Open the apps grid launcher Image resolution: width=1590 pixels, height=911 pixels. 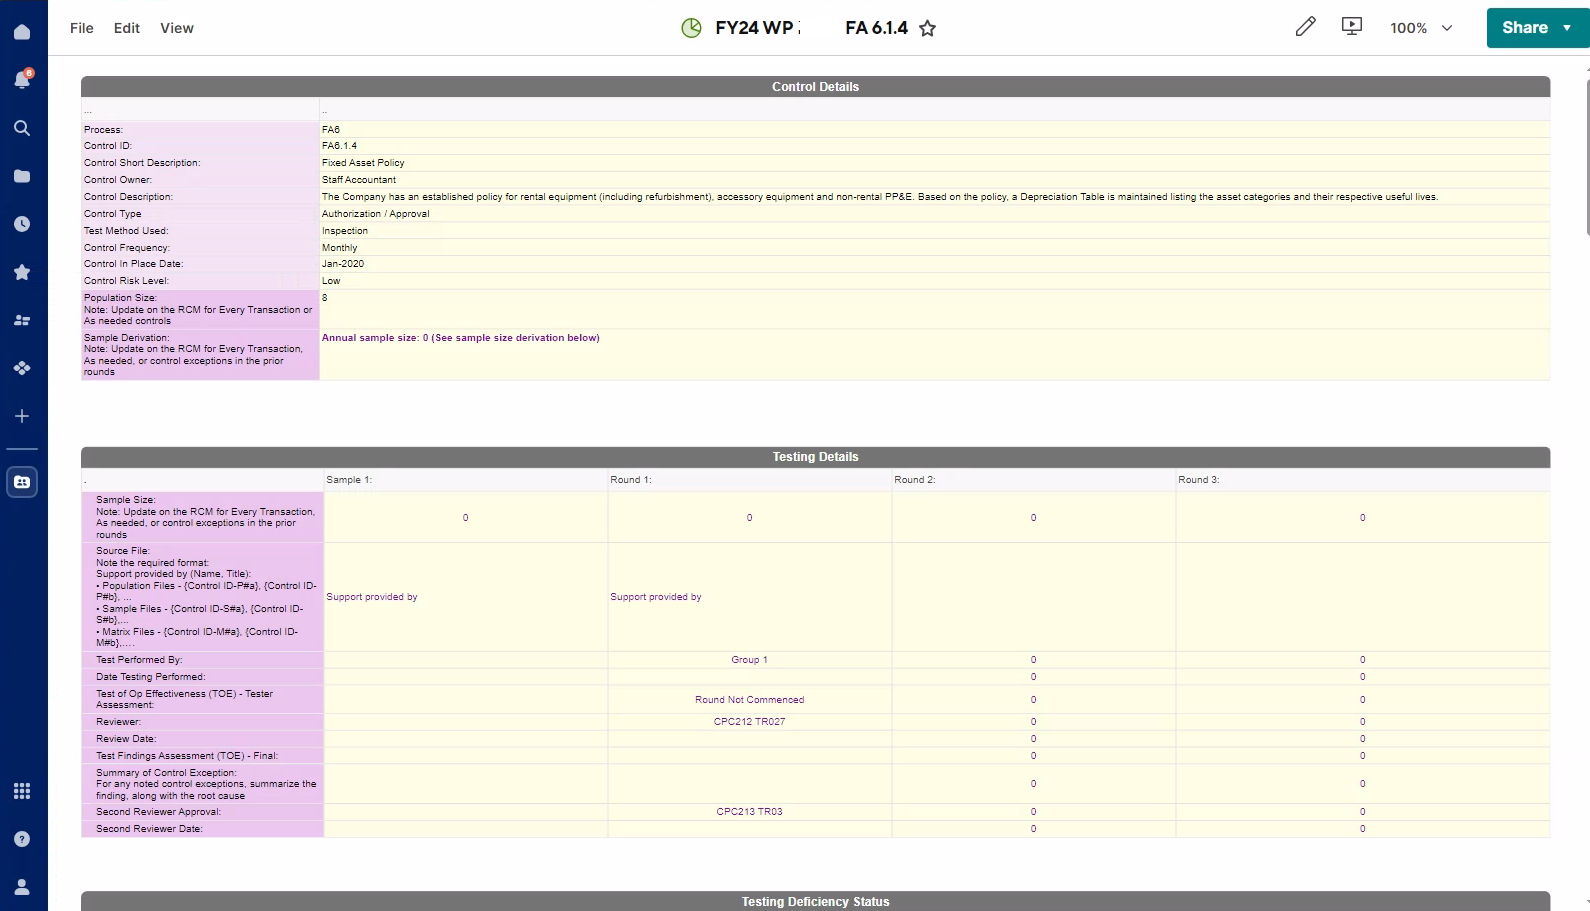[22, 791]
